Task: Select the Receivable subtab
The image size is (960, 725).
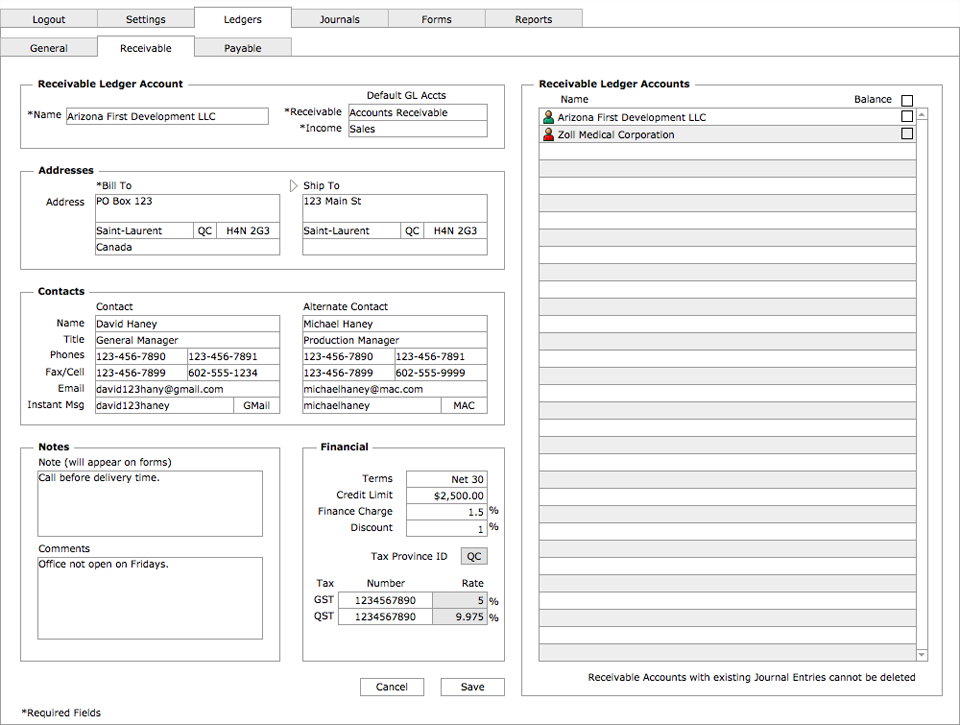Action: tap(146, 48)
